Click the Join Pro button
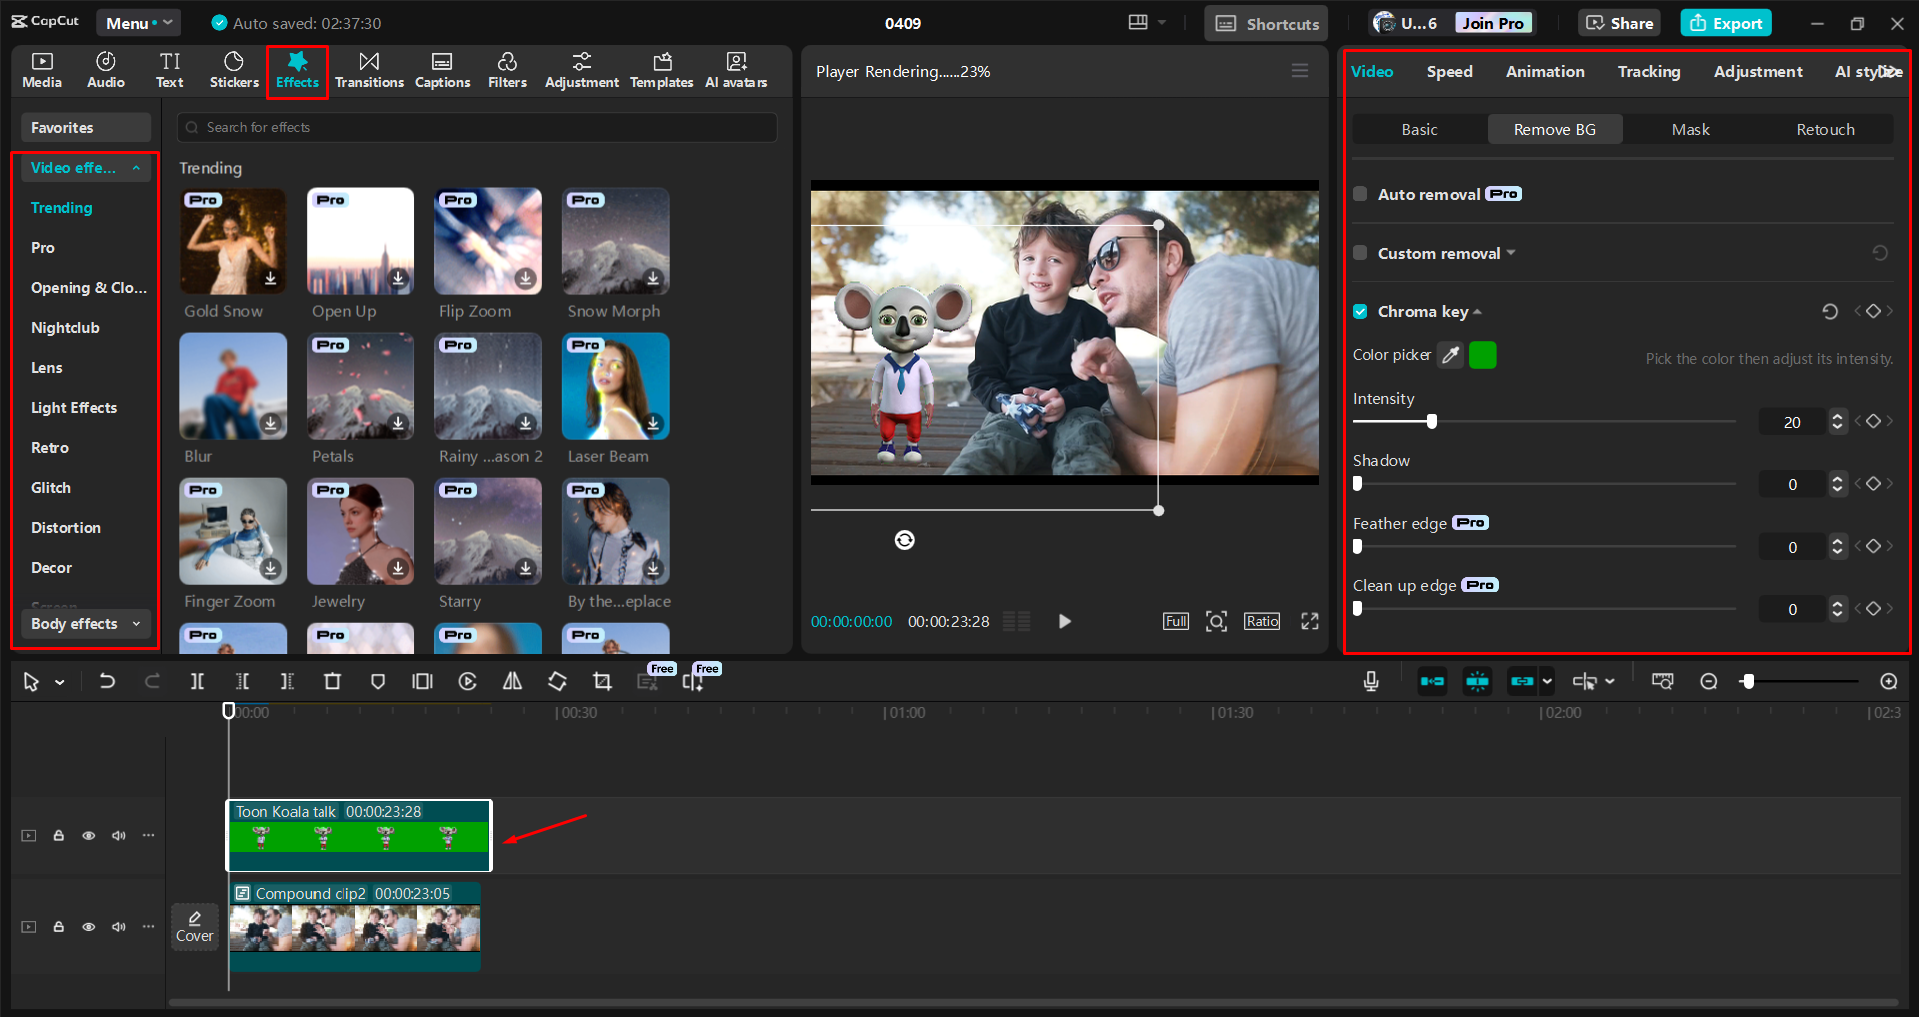The height and width of the screenshot is (1017, 1919). point(1492,22)
